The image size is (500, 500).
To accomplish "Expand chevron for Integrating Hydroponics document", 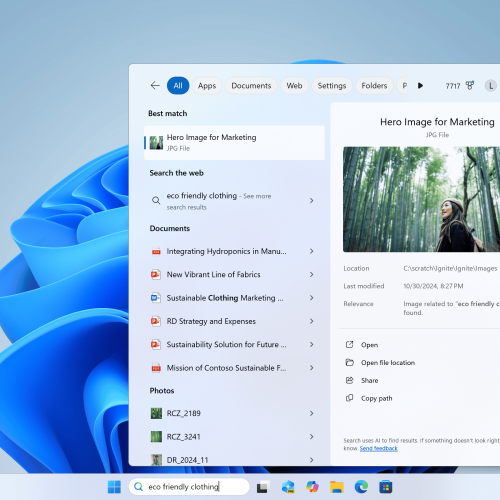I will click(311, 251).
